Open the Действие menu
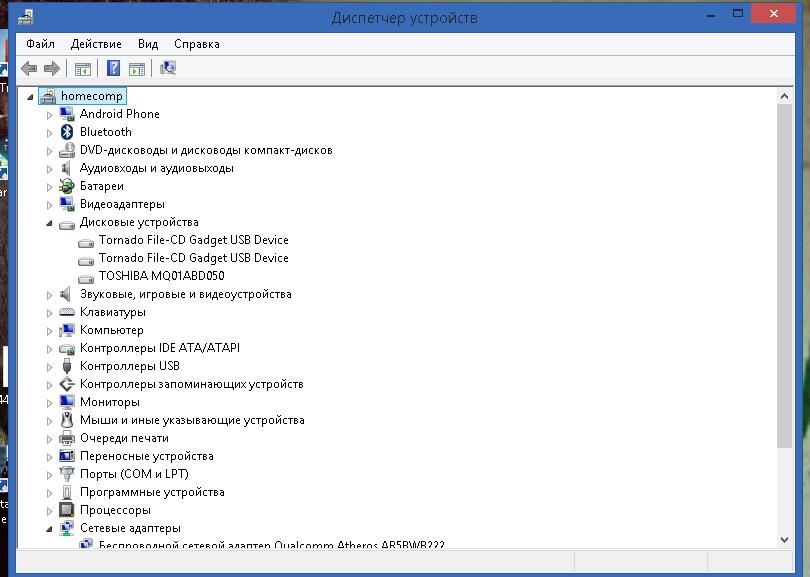Screen dimensions: 810x577 [96, 44]
